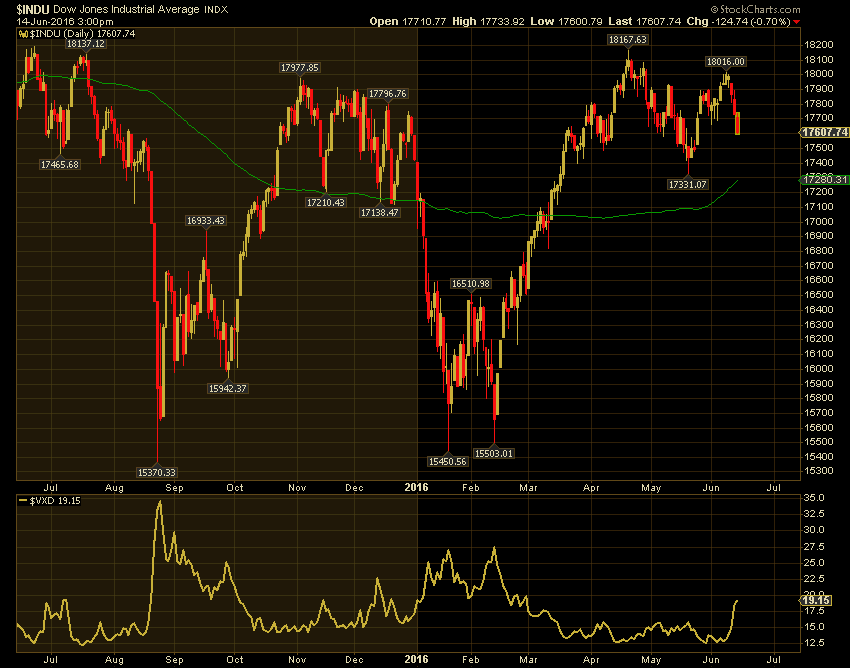Viewport: 850px width, 668px height.
Task: Click the 17465.68 low price label
Action: [x=60, y=164]
